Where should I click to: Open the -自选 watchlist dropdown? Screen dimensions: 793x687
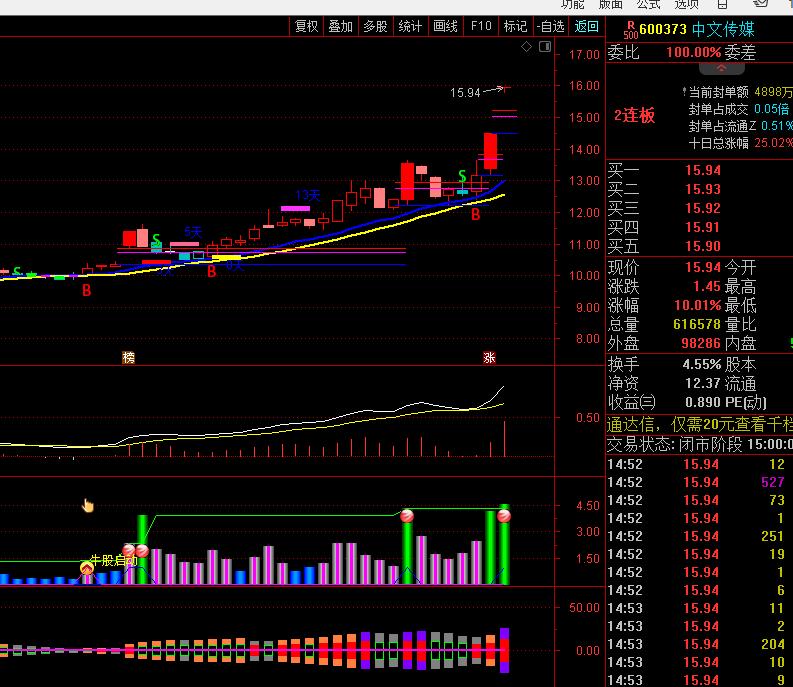tap(550, 26)
